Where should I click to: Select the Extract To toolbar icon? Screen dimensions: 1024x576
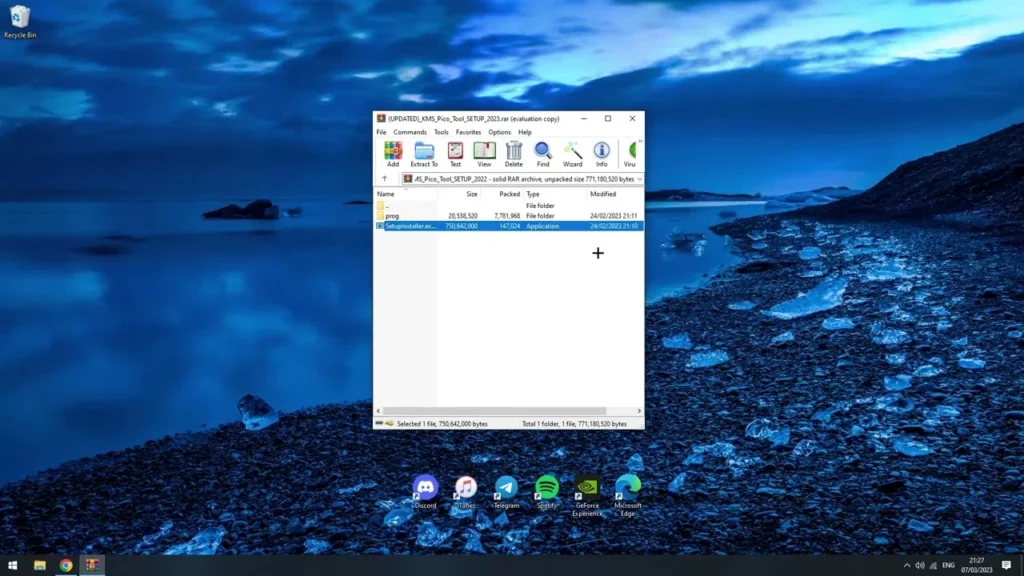click(x=424, y=154)
